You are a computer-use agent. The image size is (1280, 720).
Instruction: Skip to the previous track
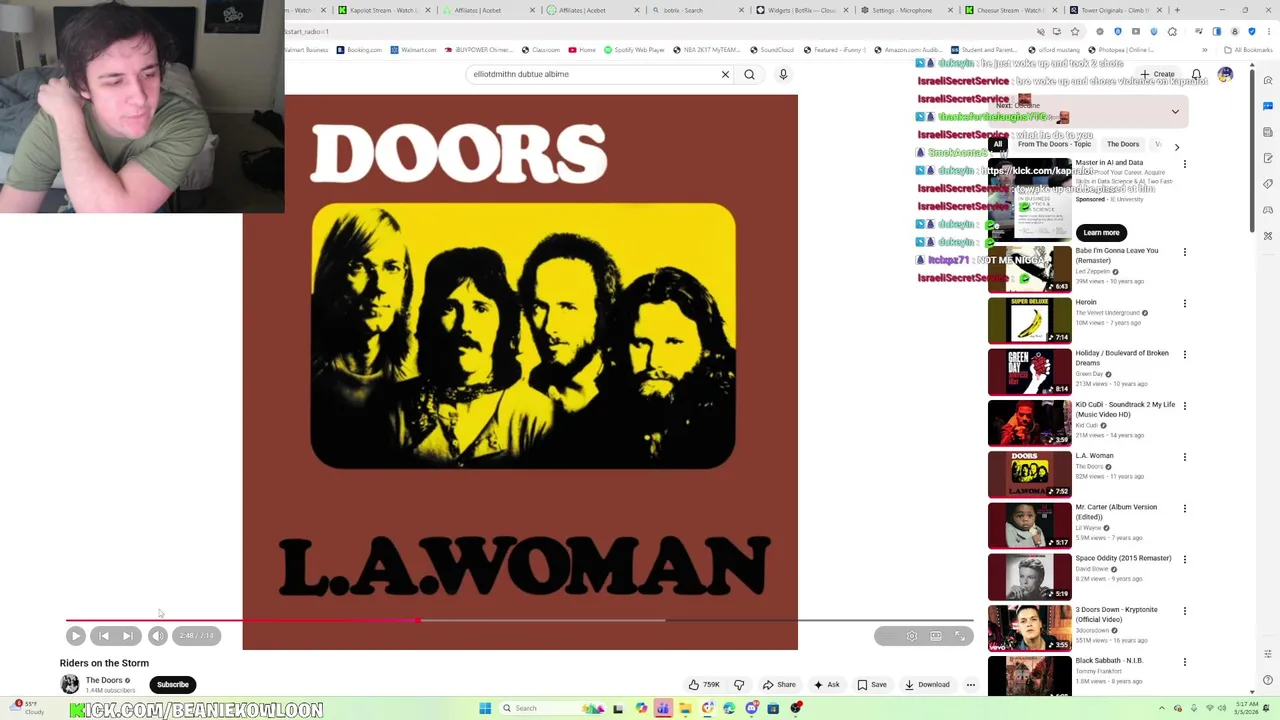coord(103,636)
